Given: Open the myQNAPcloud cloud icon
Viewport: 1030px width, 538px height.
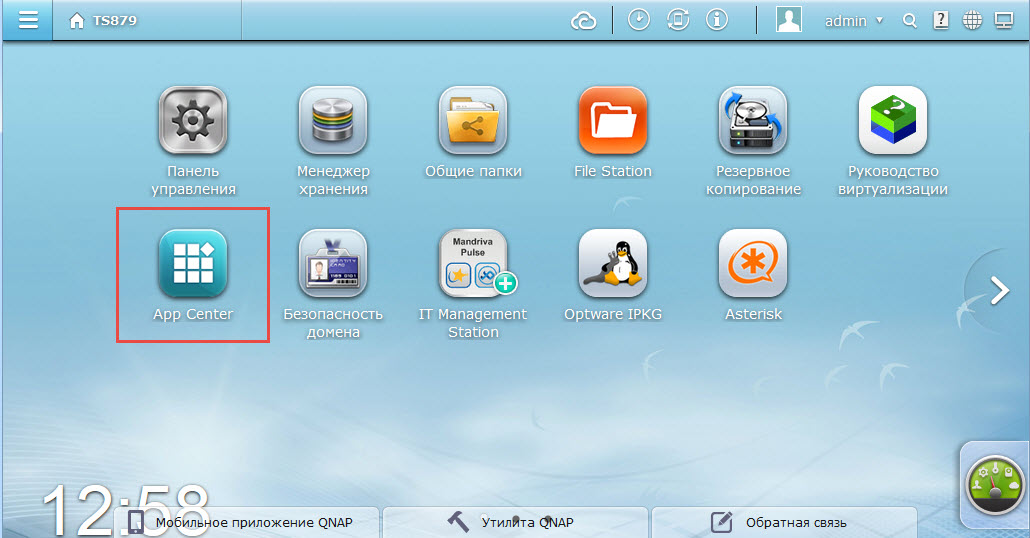Looking at the screenshot, I should tap(583, 21).
